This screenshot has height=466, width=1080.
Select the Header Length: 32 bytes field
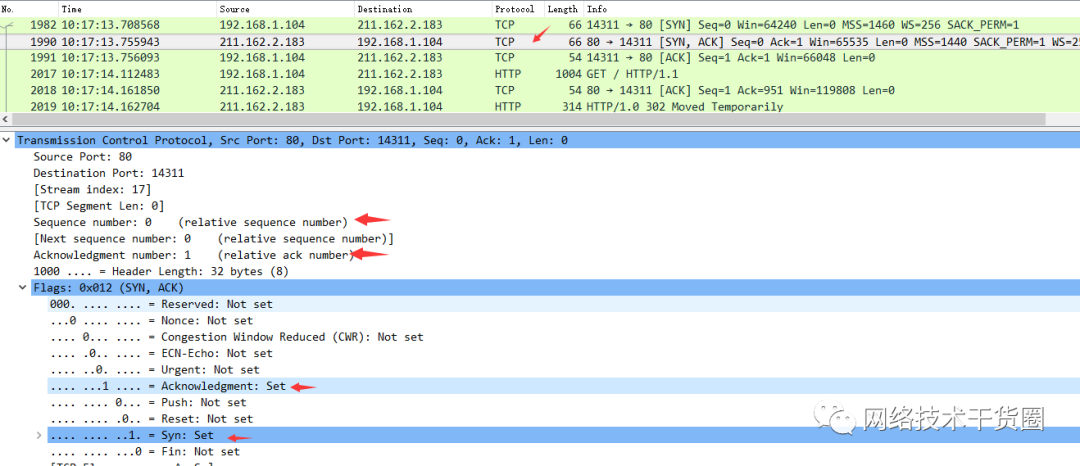(161, 271)
